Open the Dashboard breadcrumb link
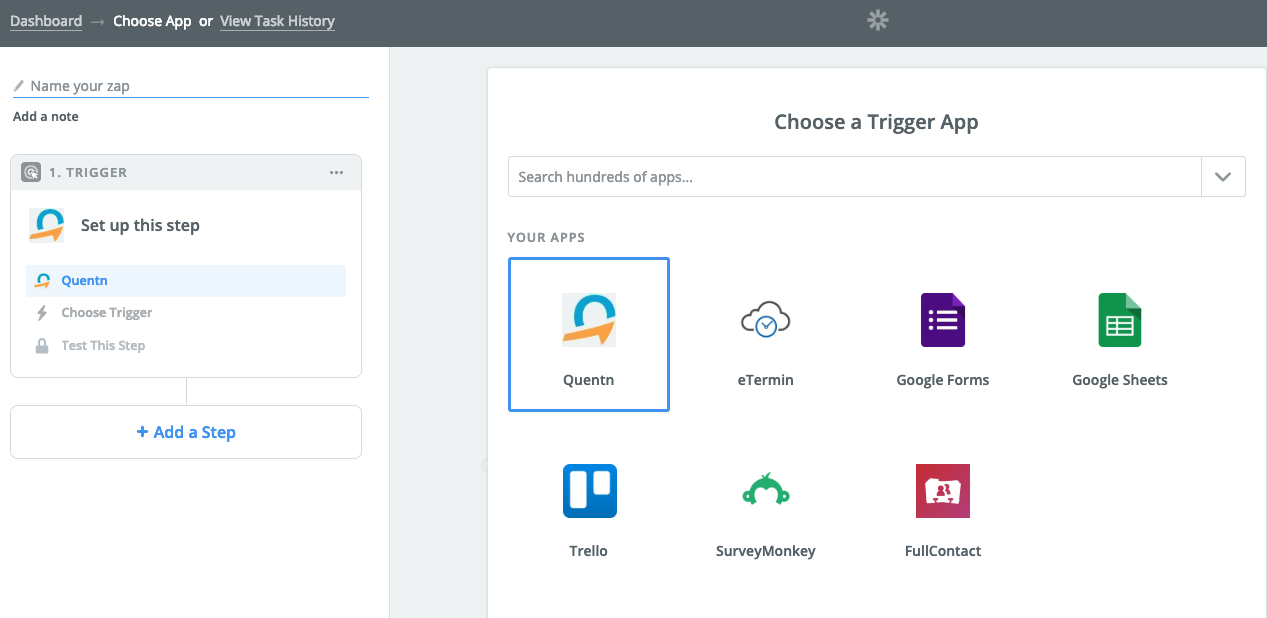The height and width of the screenshot is (618, 1267). point(46,21)
